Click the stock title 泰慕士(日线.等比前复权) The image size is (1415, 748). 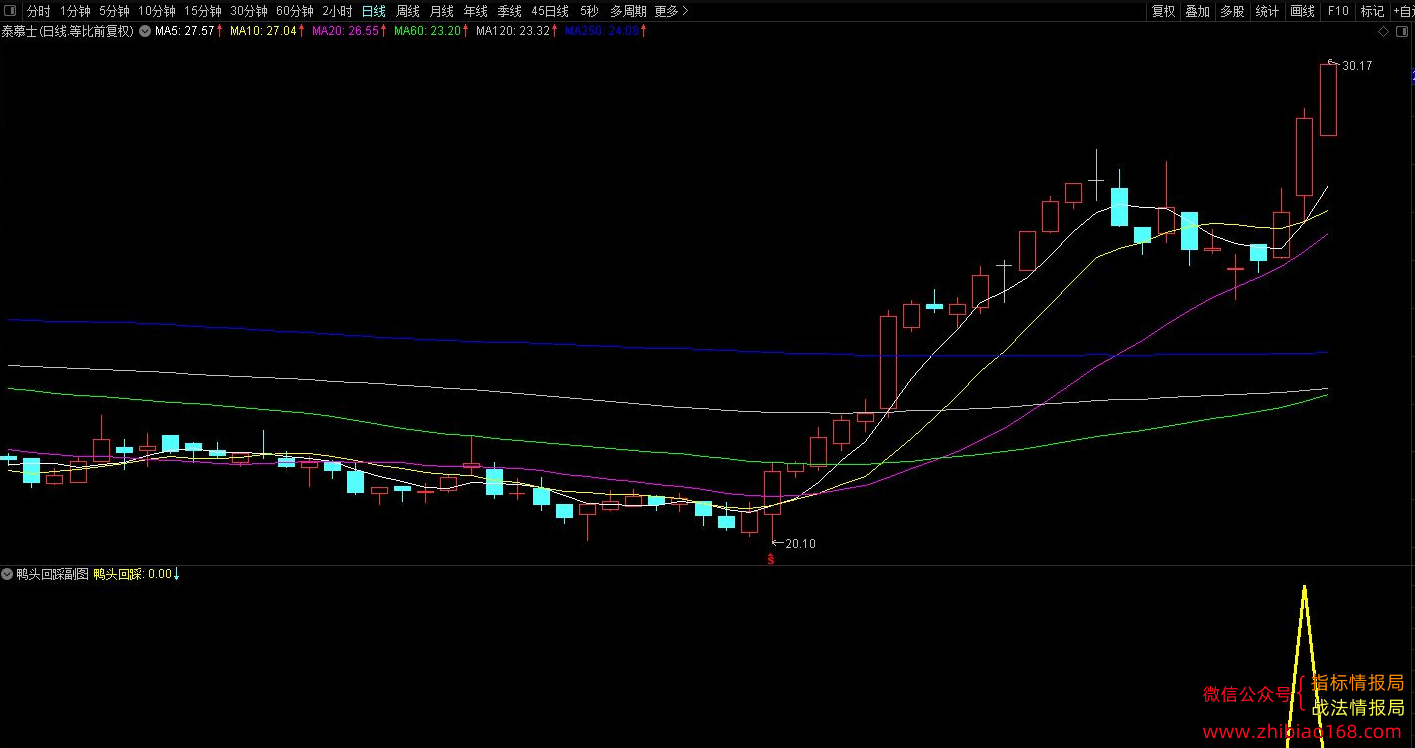[x=67, y=31]
